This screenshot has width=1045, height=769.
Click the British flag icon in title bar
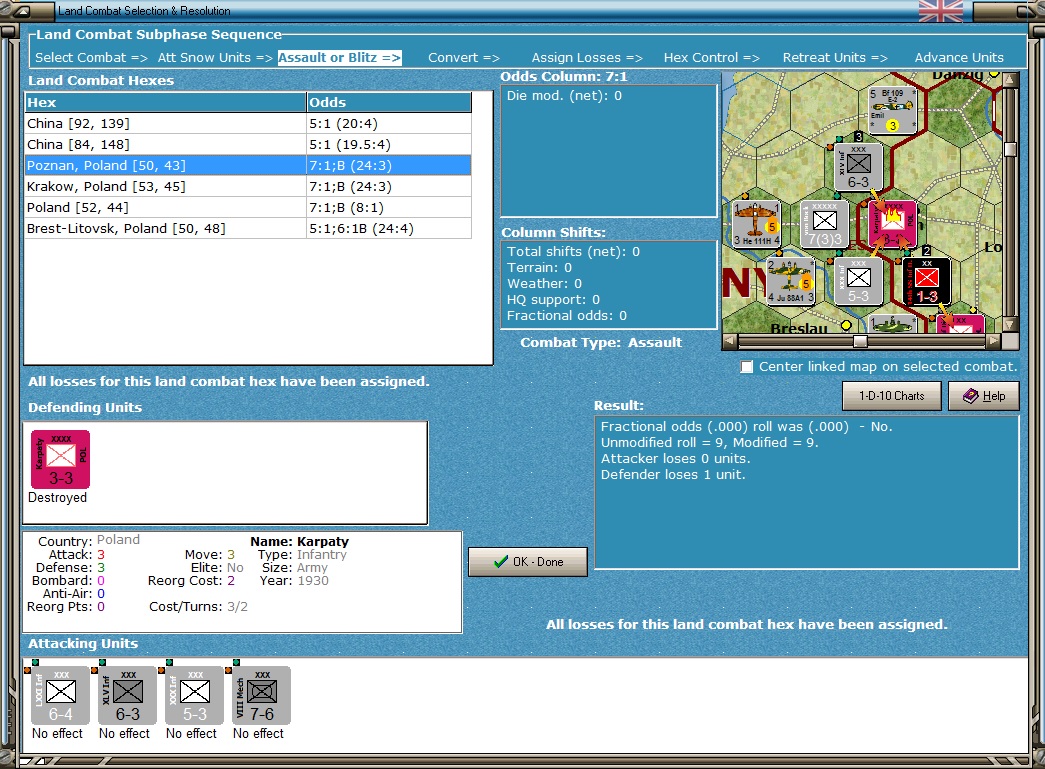click(940, 11)
